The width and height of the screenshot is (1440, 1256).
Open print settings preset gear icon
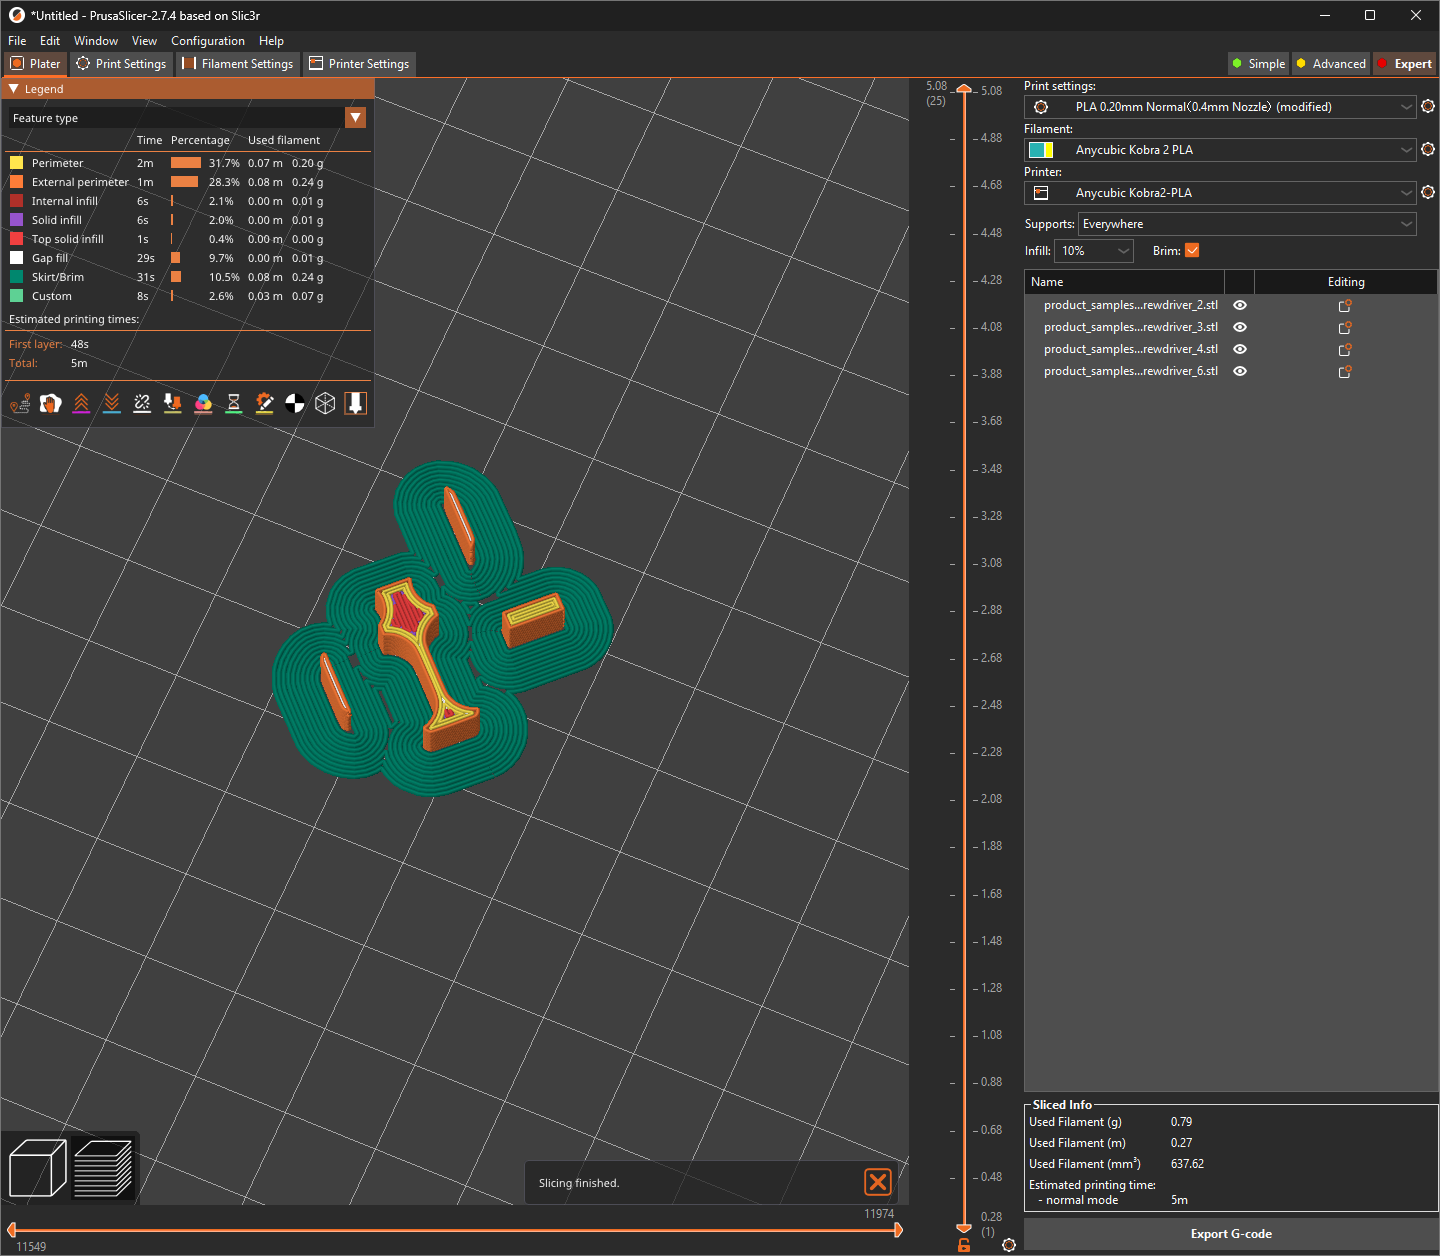point(1428,106)
